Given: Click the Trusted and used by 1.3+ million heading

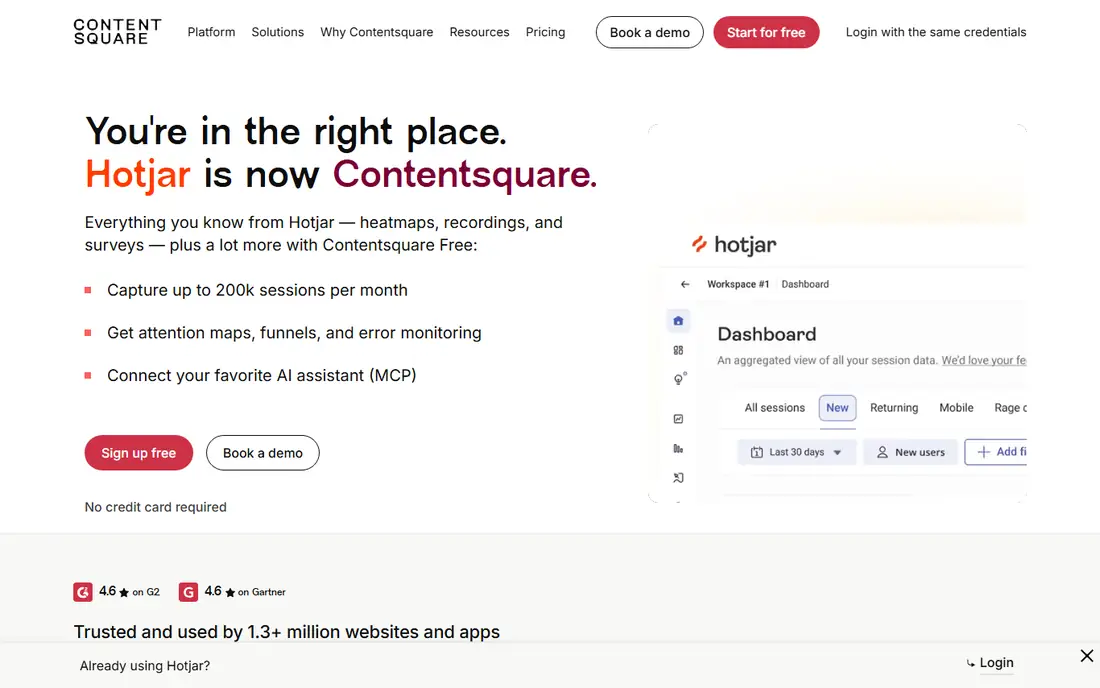Looking at the screenshot, I should click(287, 632).
